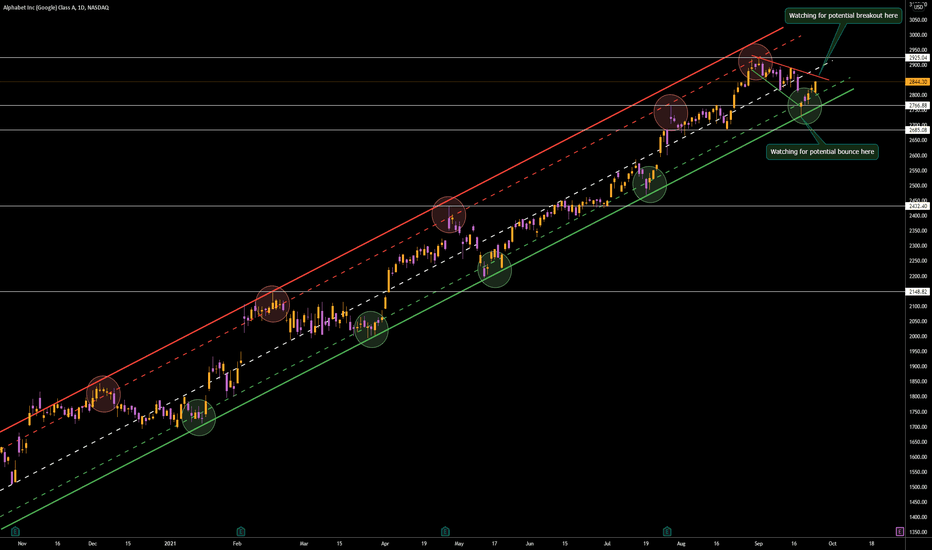Click the Feb label on time axis
Screen dimensions: 932x550
[x=237, y=543]
